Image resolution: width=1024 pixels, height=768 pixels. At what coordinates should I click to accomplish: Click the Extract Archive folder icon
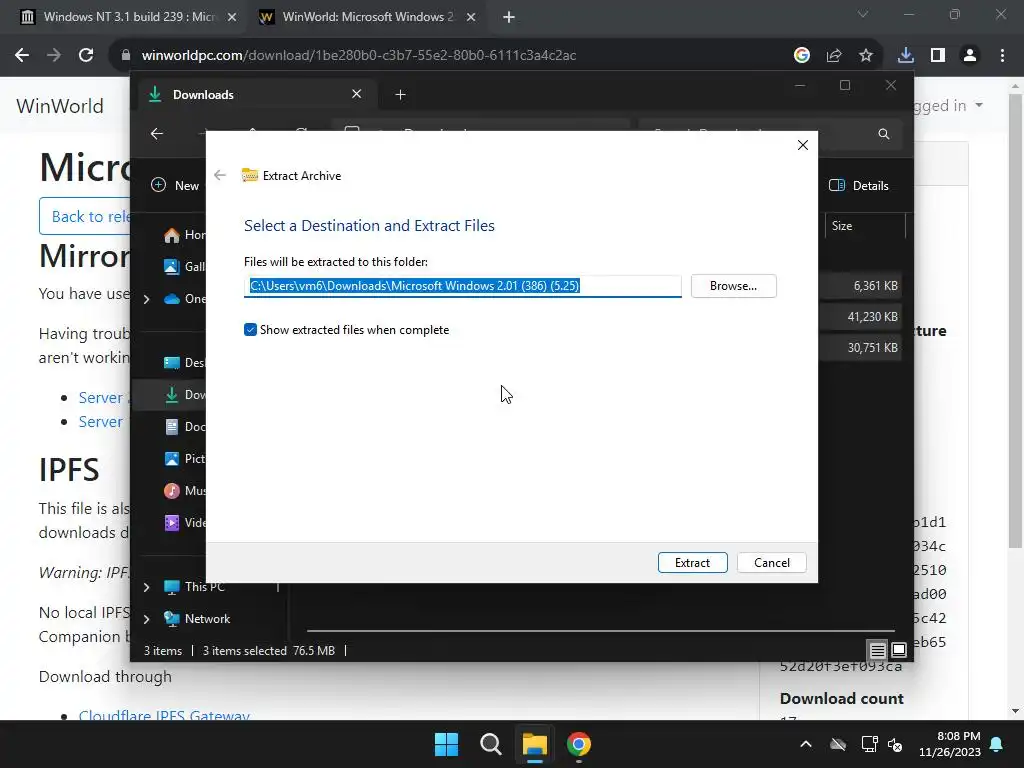click(x=249, y=175)
